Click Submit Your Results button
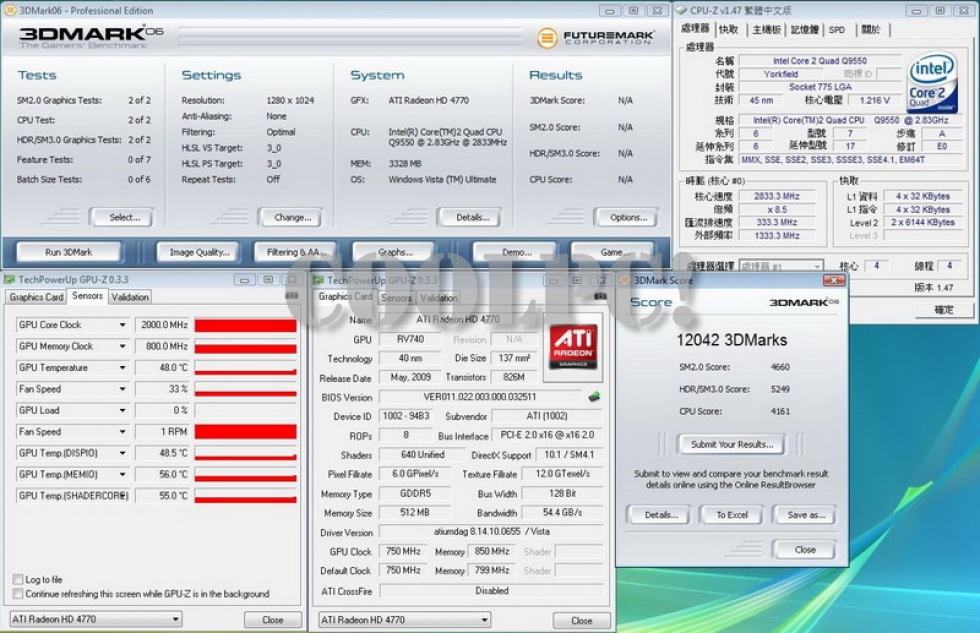Screen dimensions: 980x633 pos(730,444)
